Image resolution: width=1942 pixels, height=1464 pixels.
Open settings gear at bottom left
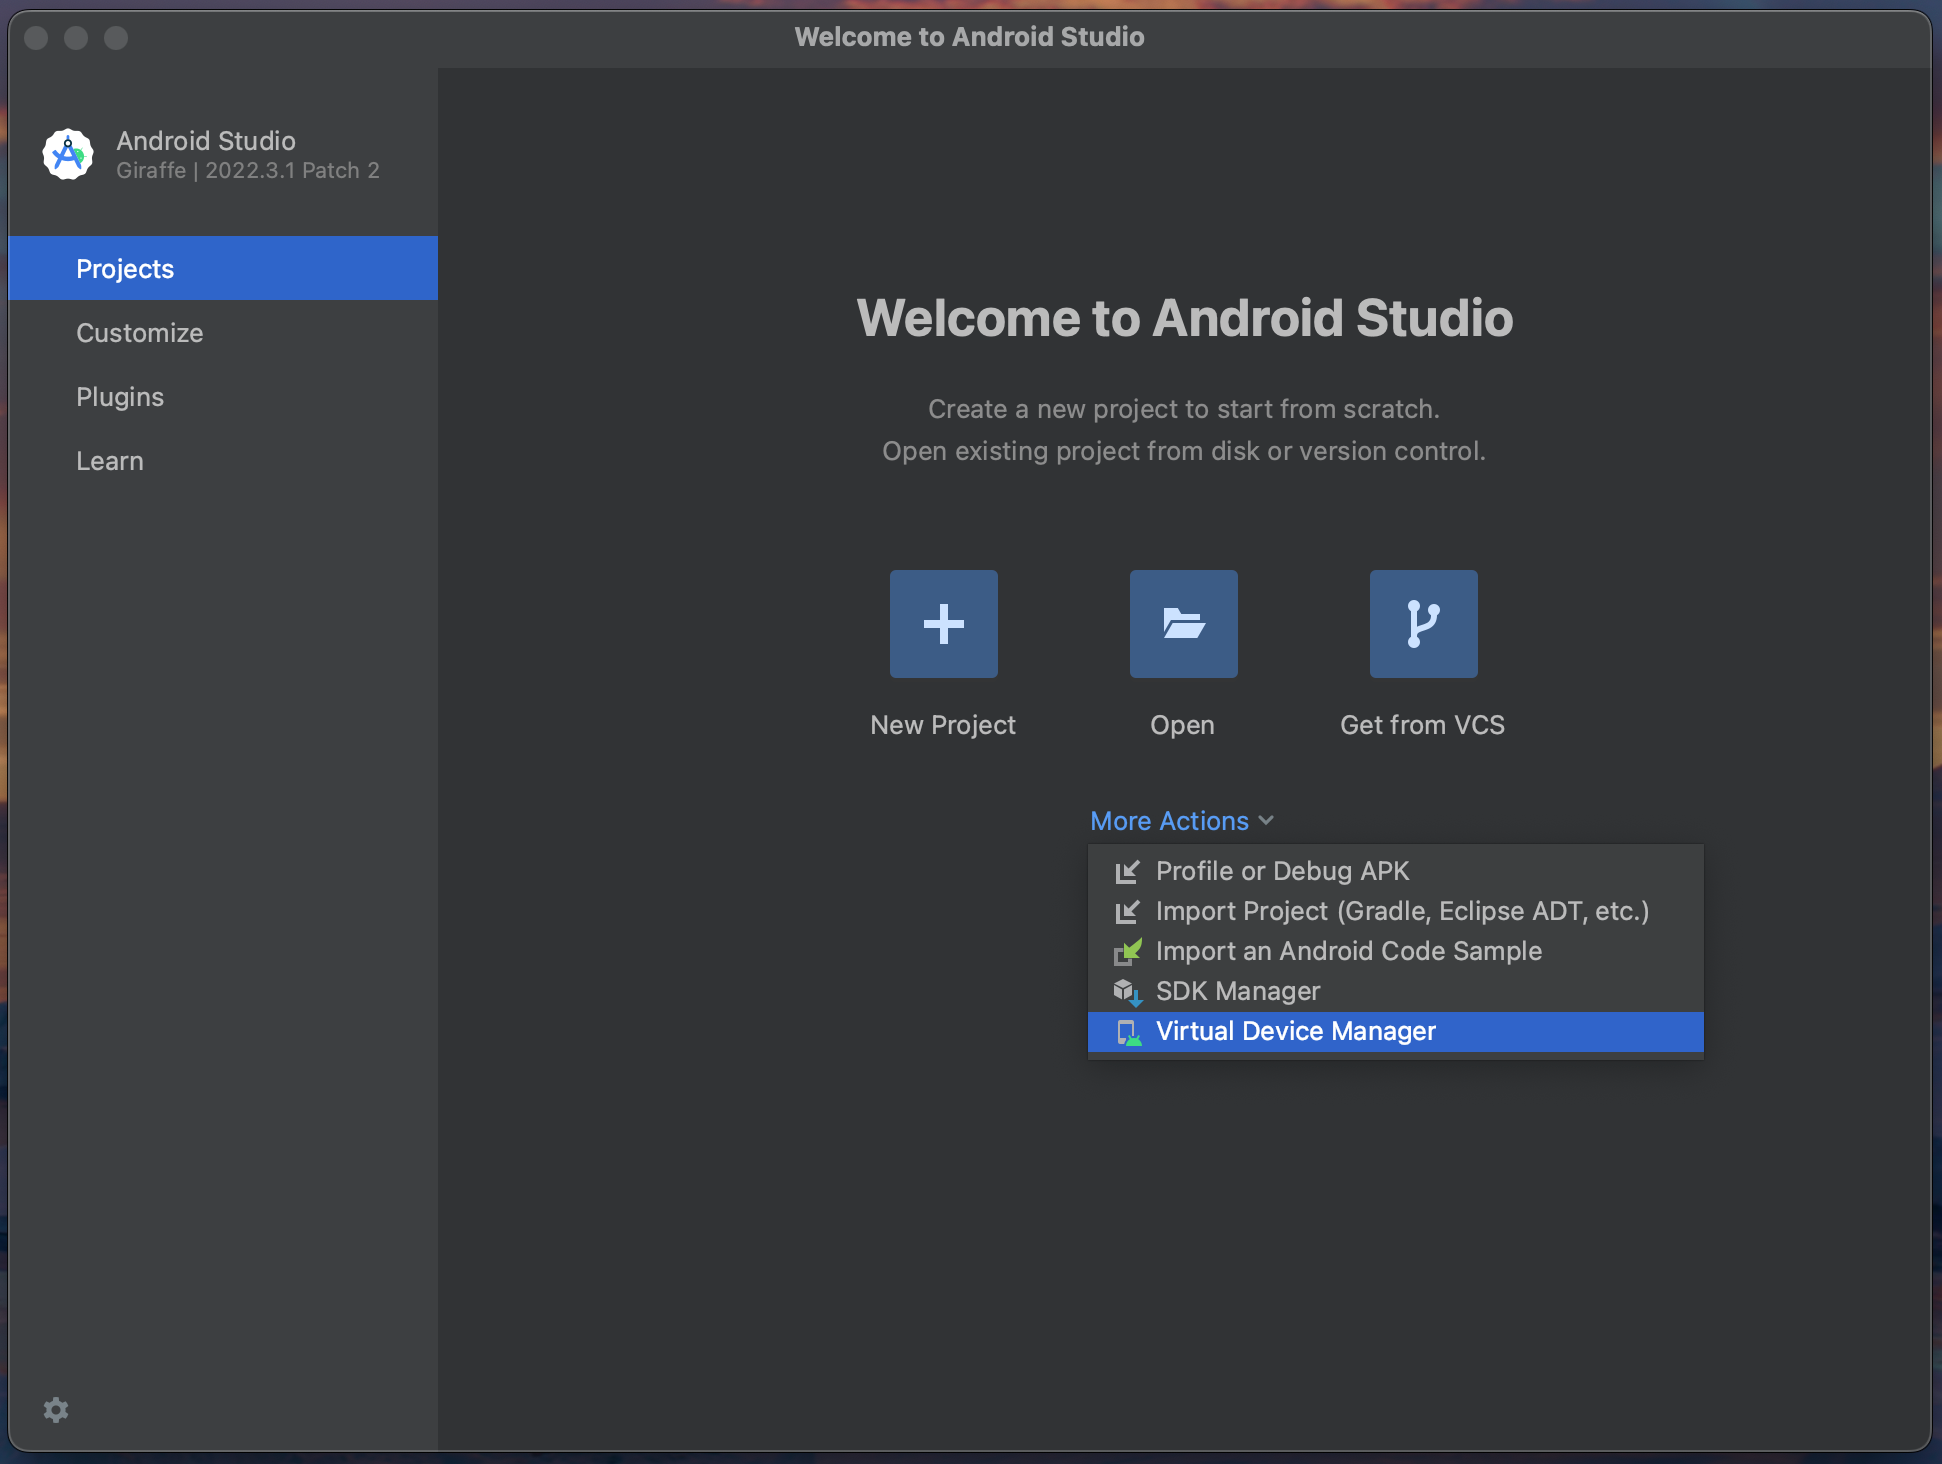tap(56, 1410)
